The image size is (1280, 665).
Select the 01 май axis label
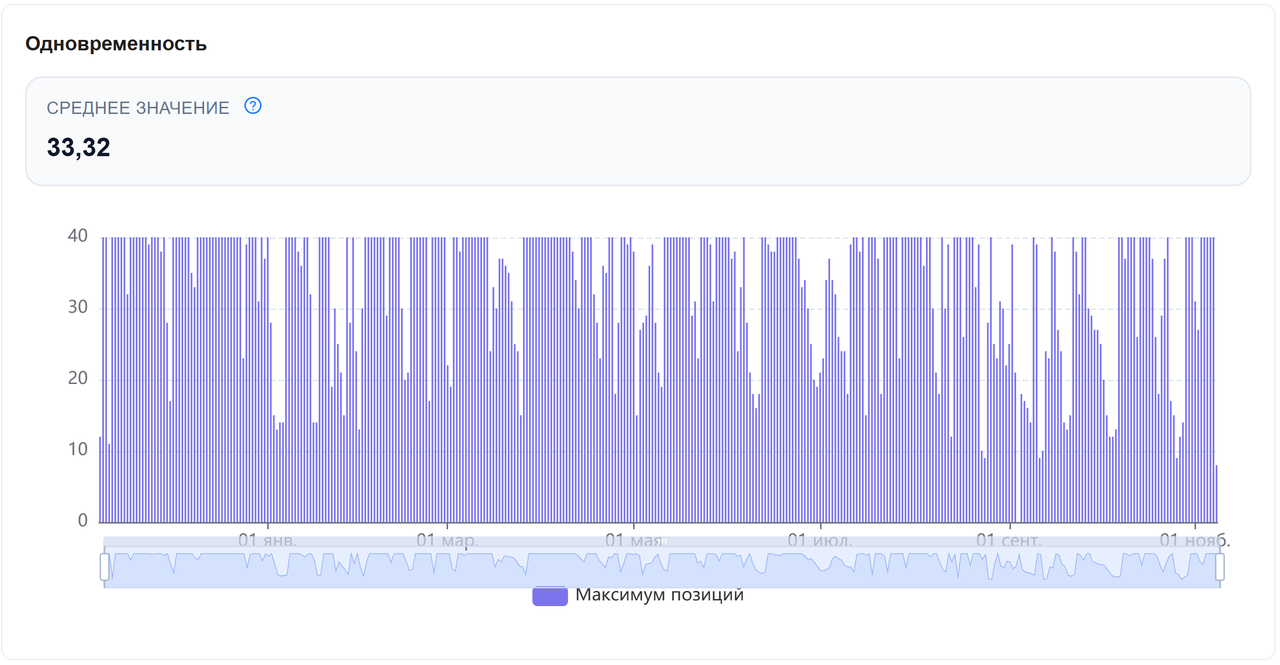(x=634, y=540)
